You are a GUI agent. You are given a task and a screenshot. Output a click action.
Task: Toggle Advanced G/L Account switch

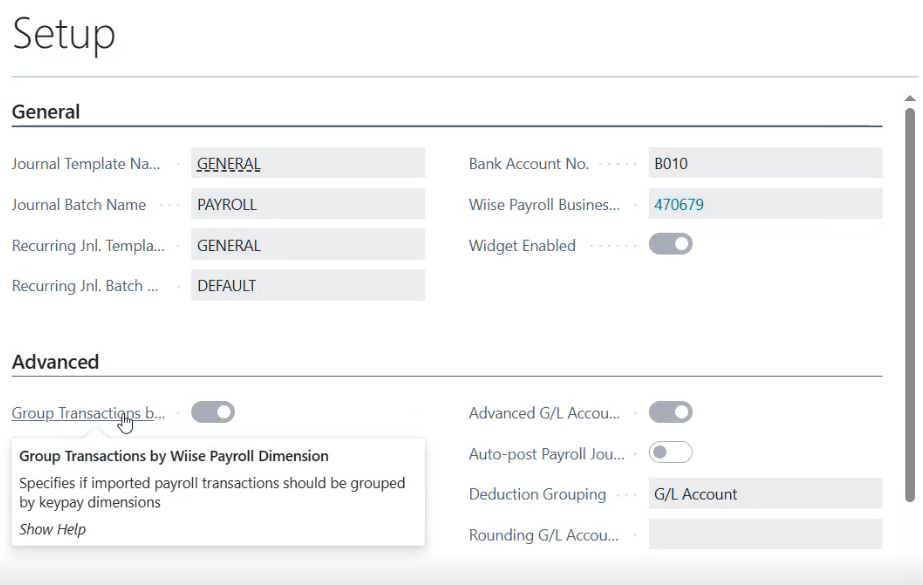click(x=670, y=412)
